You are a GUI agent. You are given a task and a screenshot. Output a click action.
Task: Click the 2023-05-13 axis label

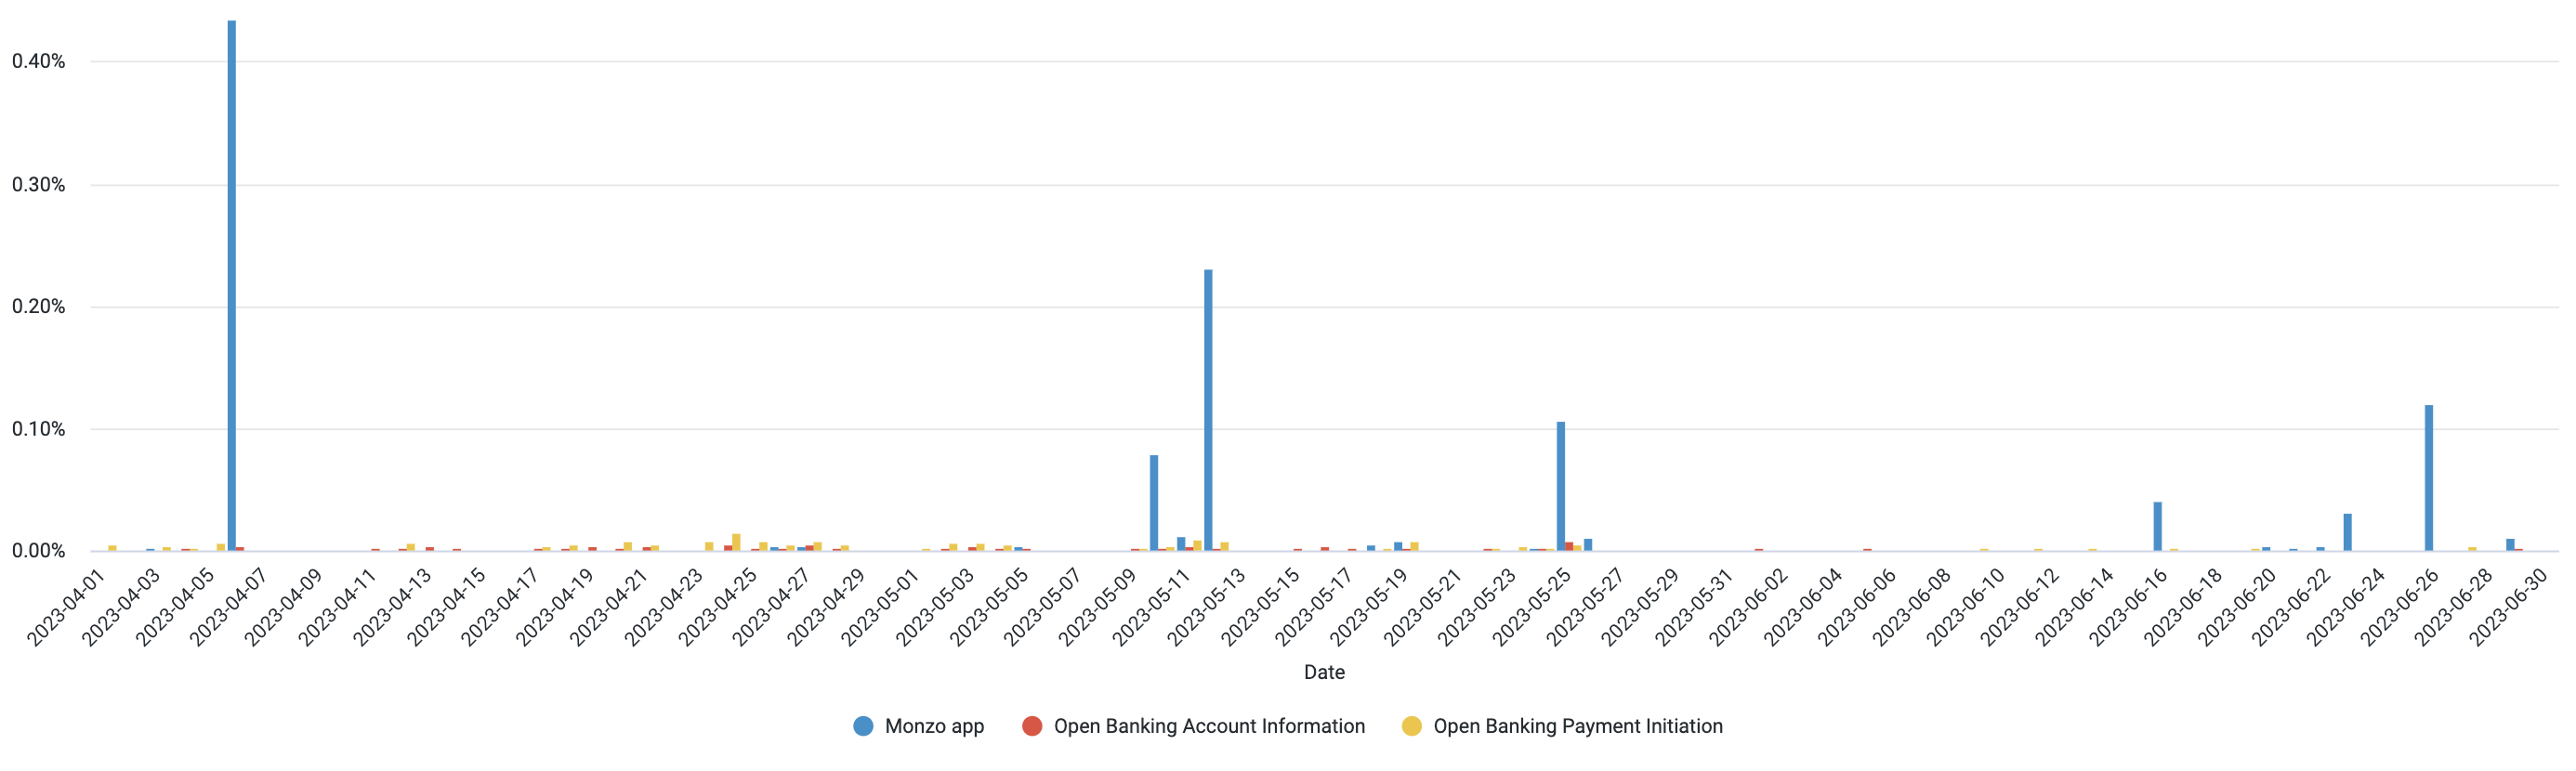pyautogui.click(x=1206, y=607)
